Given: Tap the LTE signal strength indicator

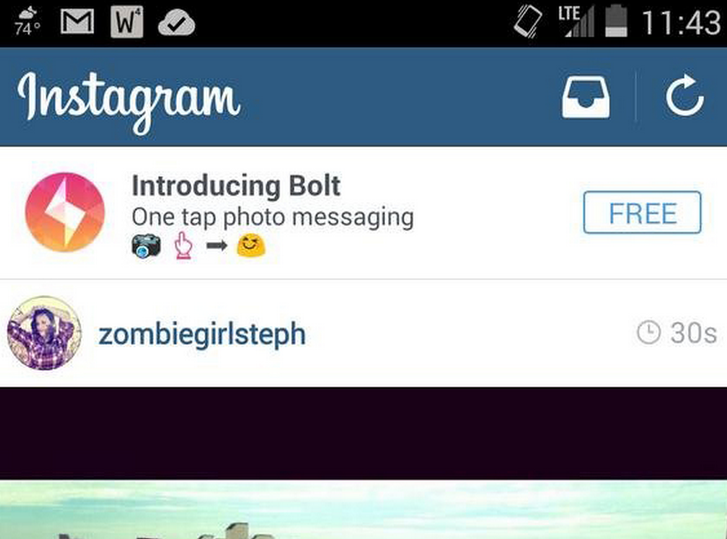Looking at the screenshot, I should click(576, 21).
